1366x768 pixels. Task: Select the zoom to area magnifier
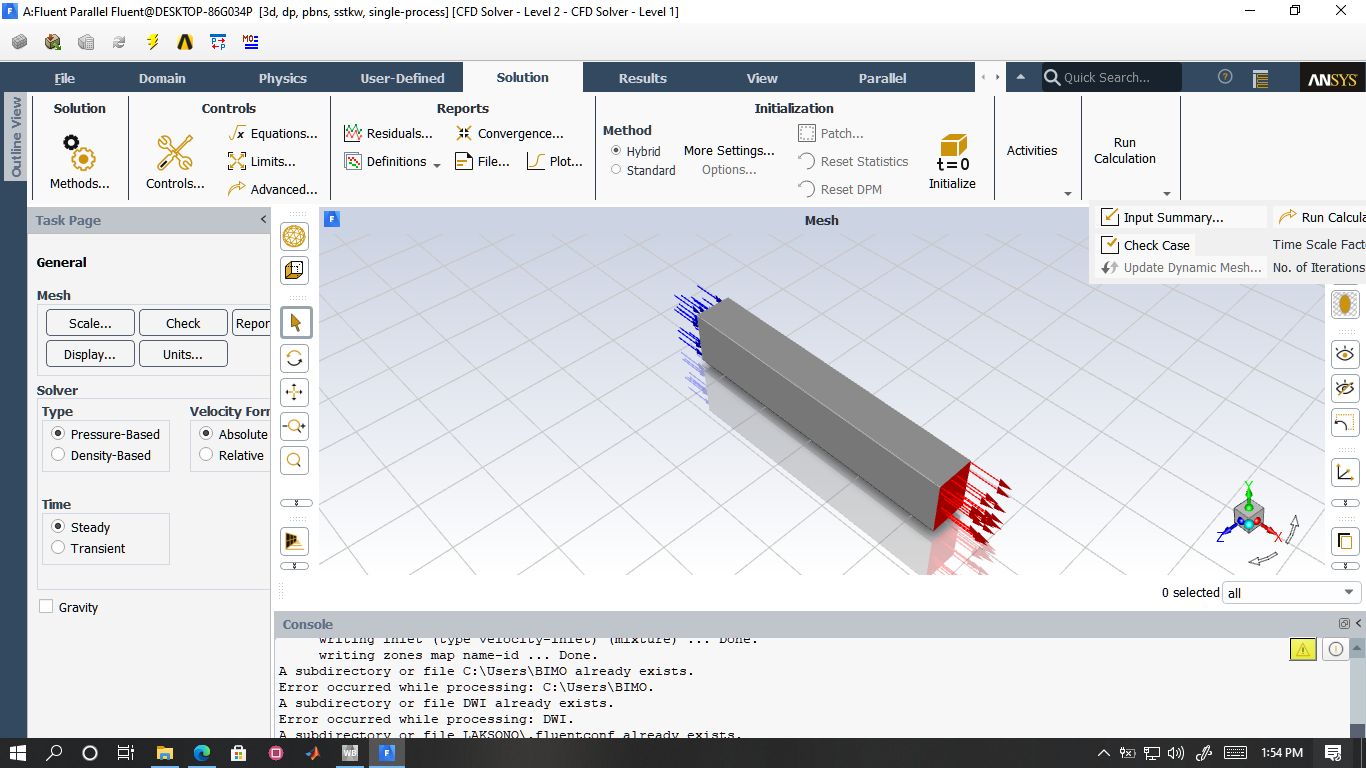point(294,460)
